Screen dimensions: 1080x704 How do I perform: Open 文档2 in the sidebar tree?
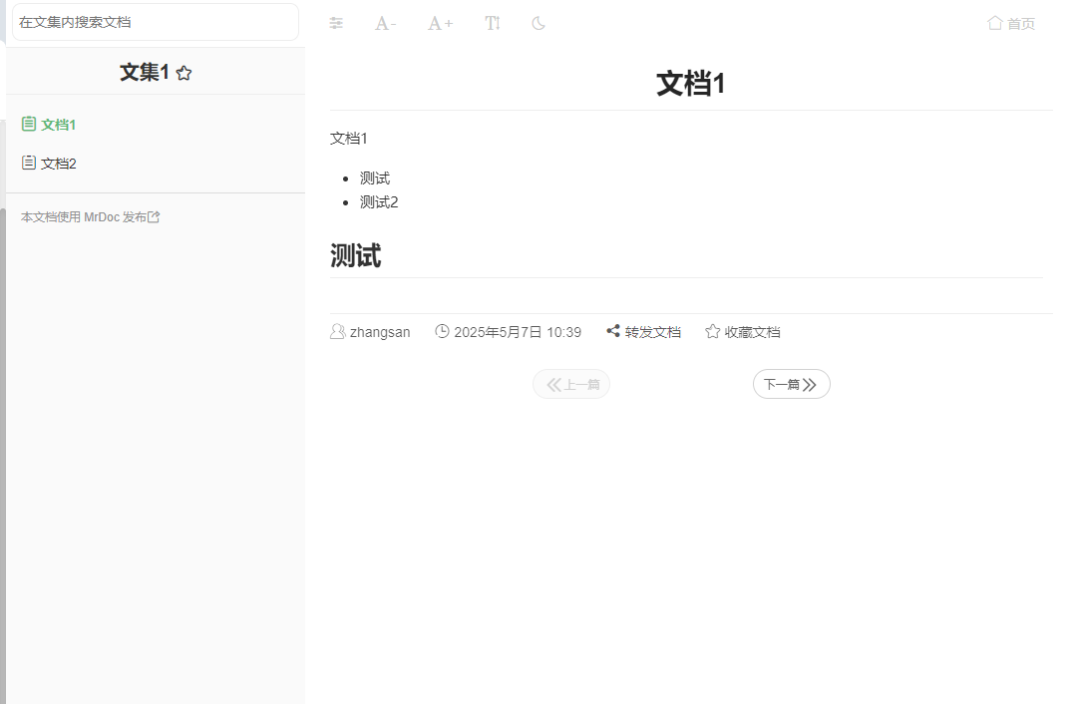(49, 163)
